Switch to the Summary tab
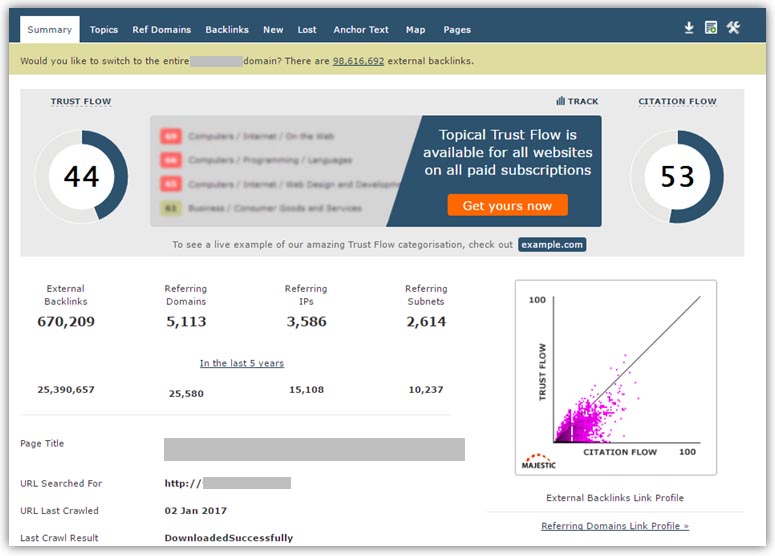Screen dimensions: 775x556 coord(49,29)
